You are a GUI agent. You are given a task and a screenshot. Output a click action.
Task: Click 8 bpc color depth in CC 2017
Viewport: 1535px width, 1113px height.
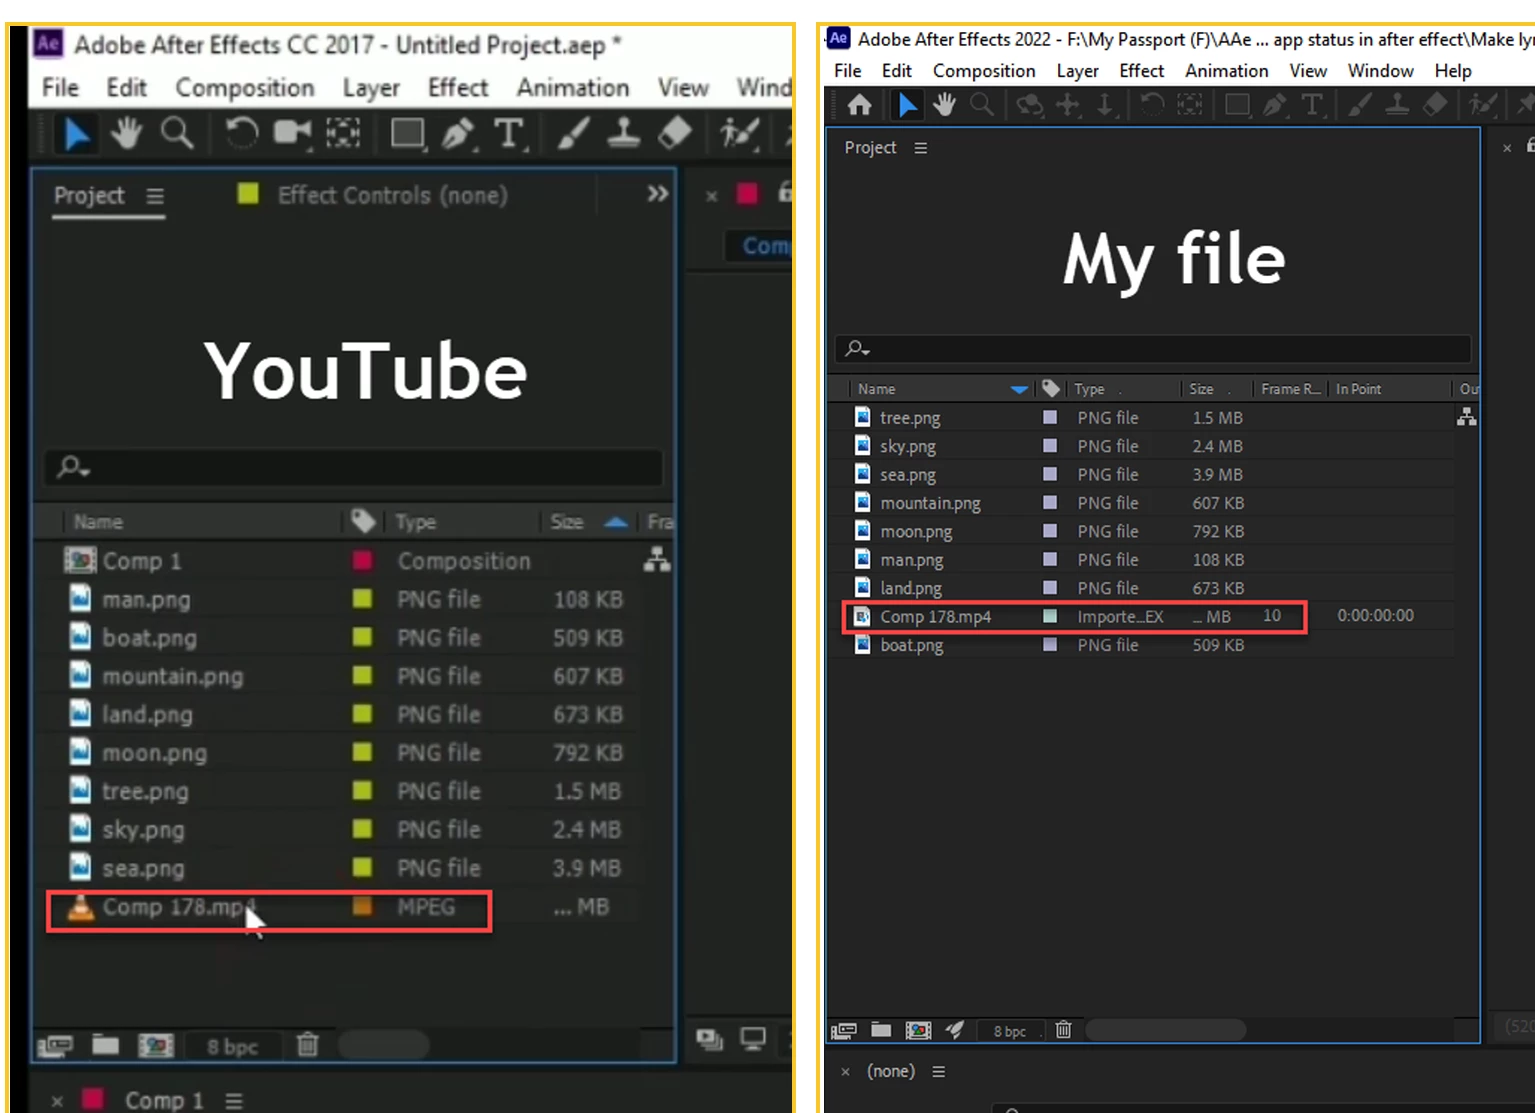(x=232, y=1047)
